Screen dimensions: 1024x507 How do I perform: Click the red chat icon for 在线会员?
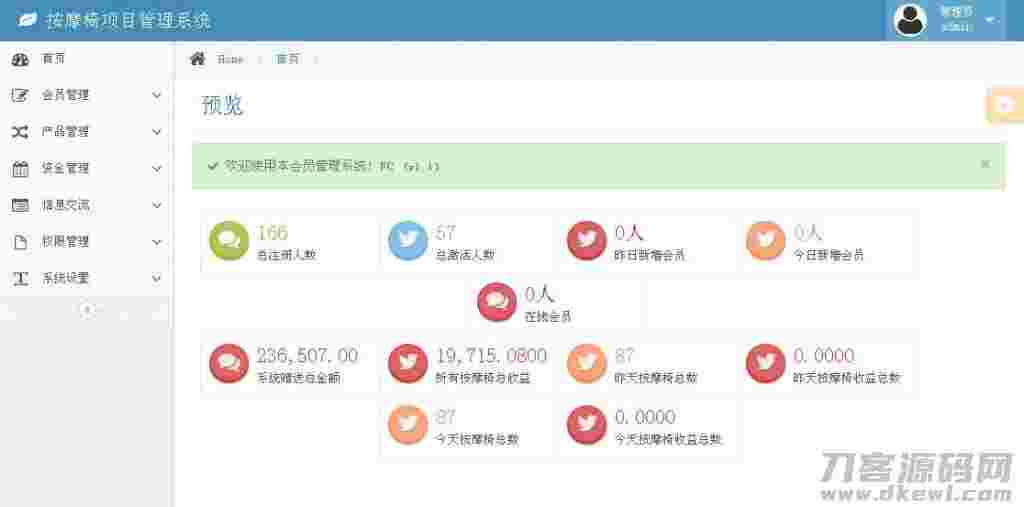(497, 302)
